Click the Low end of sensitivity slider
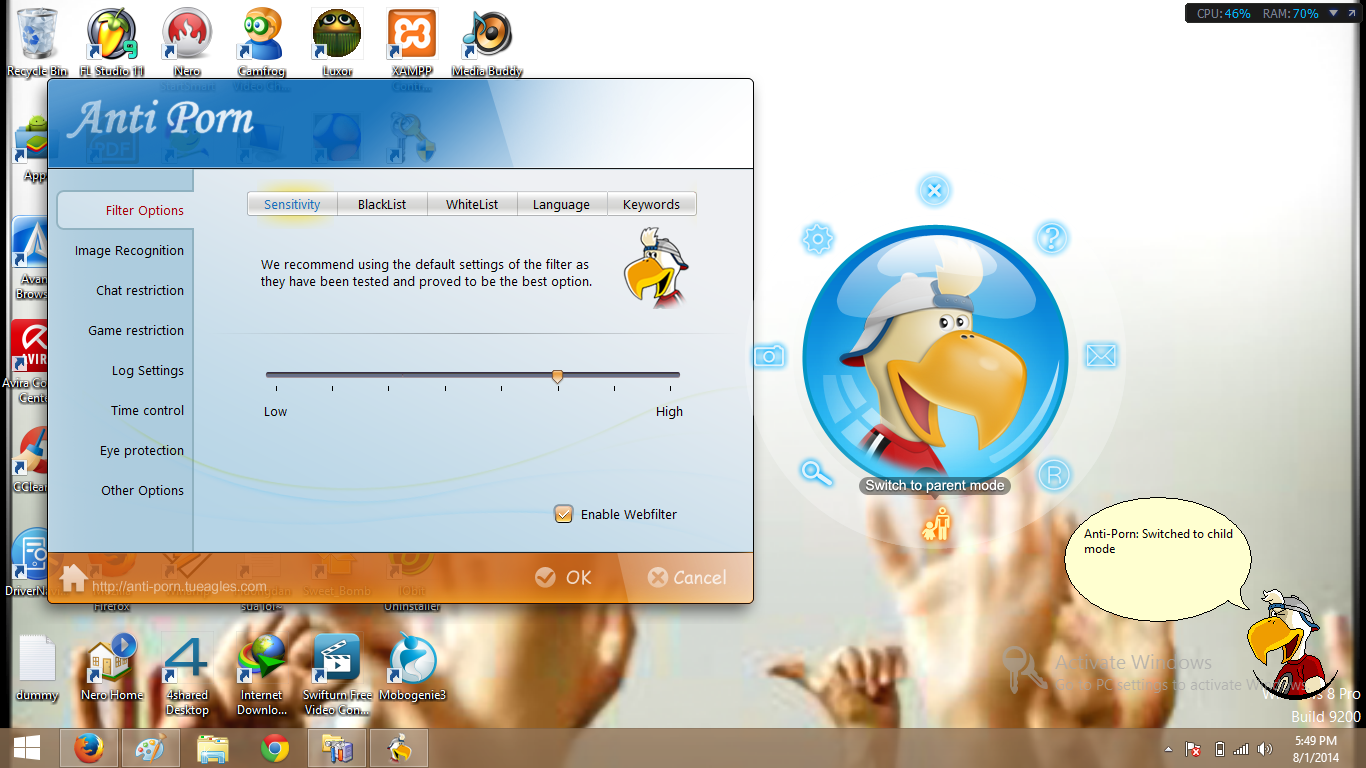The image size is (1366, 768). pos(275,411)
